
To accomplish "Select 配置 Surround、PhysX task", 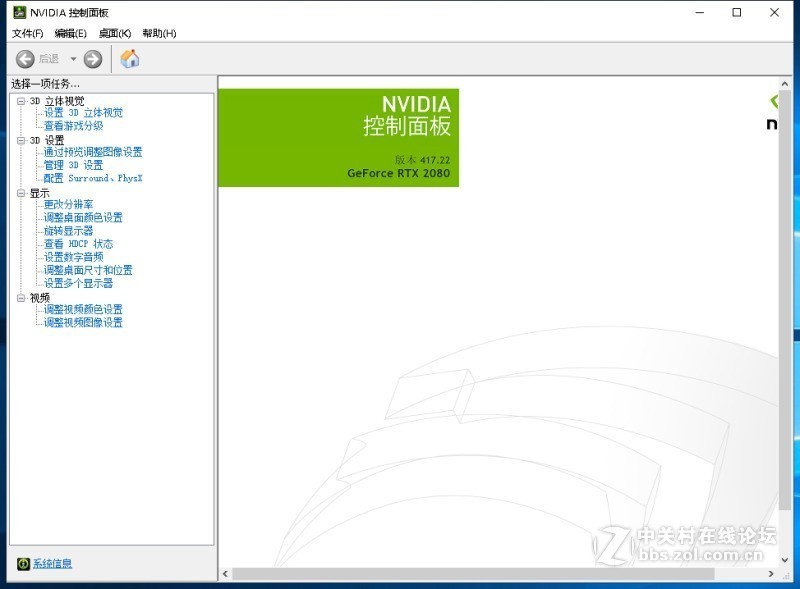I will [93, 178].
